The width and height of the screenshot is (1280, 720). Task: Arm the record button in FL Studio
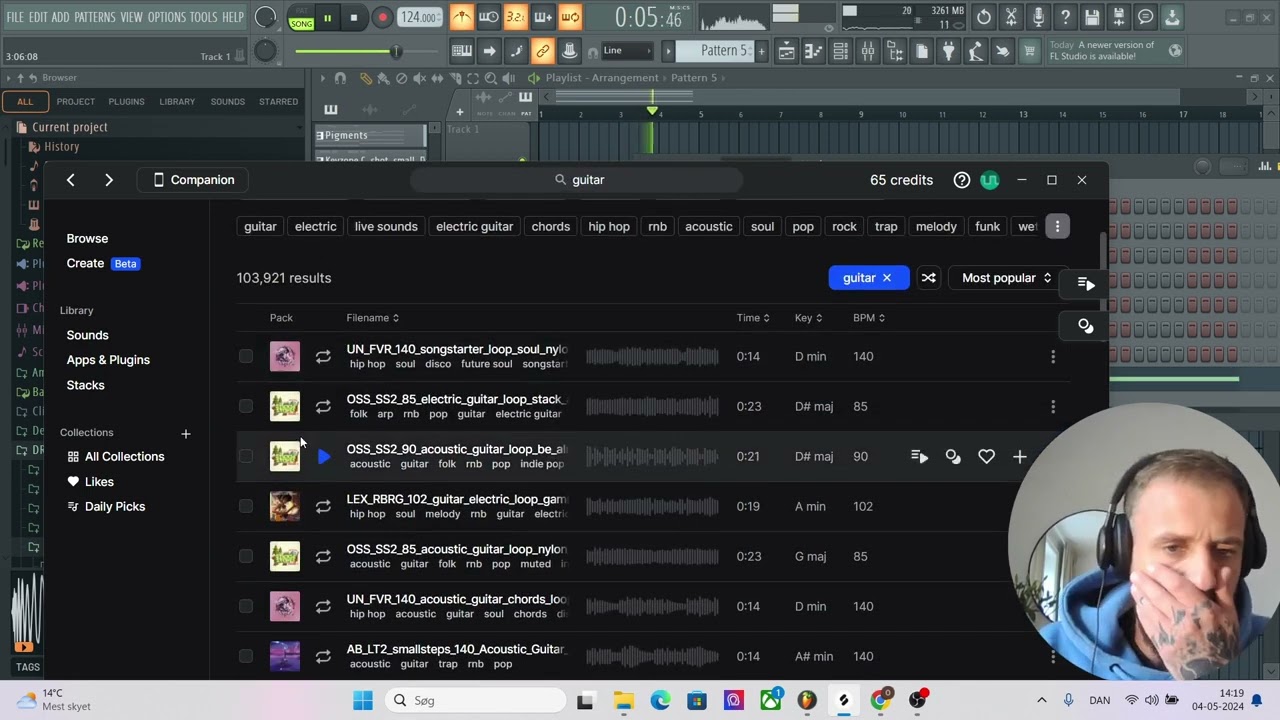(382, 17)
